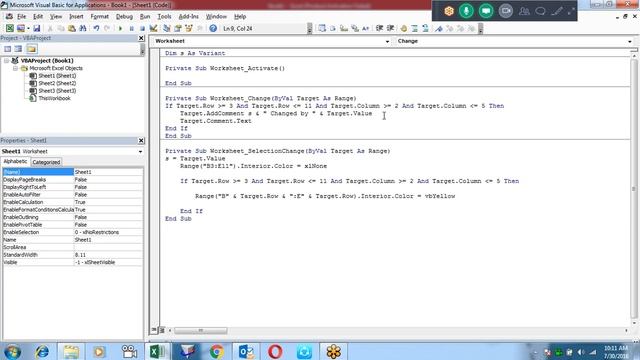
Task: Switch to Procedure View button
Action: click(154, 330)
